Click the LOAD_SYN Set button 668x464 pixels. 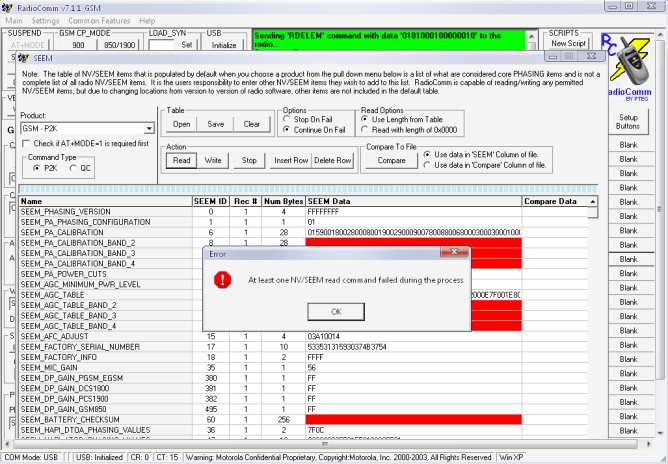(x=187, y=45)
